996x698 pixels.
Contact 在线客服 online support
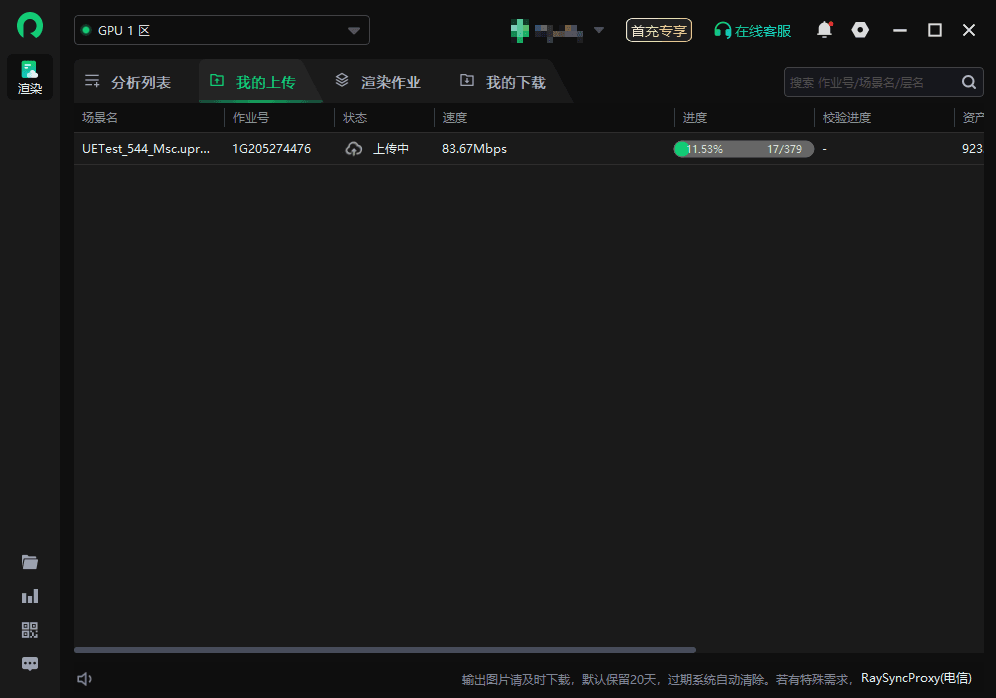(x=752, y=30)
